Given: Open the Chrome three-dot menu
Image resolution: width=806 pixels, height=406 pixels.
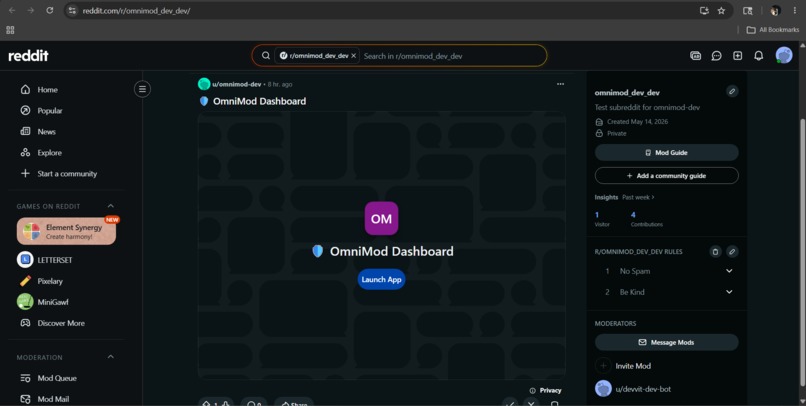Looking at the screenshot, I should point(795,10).
